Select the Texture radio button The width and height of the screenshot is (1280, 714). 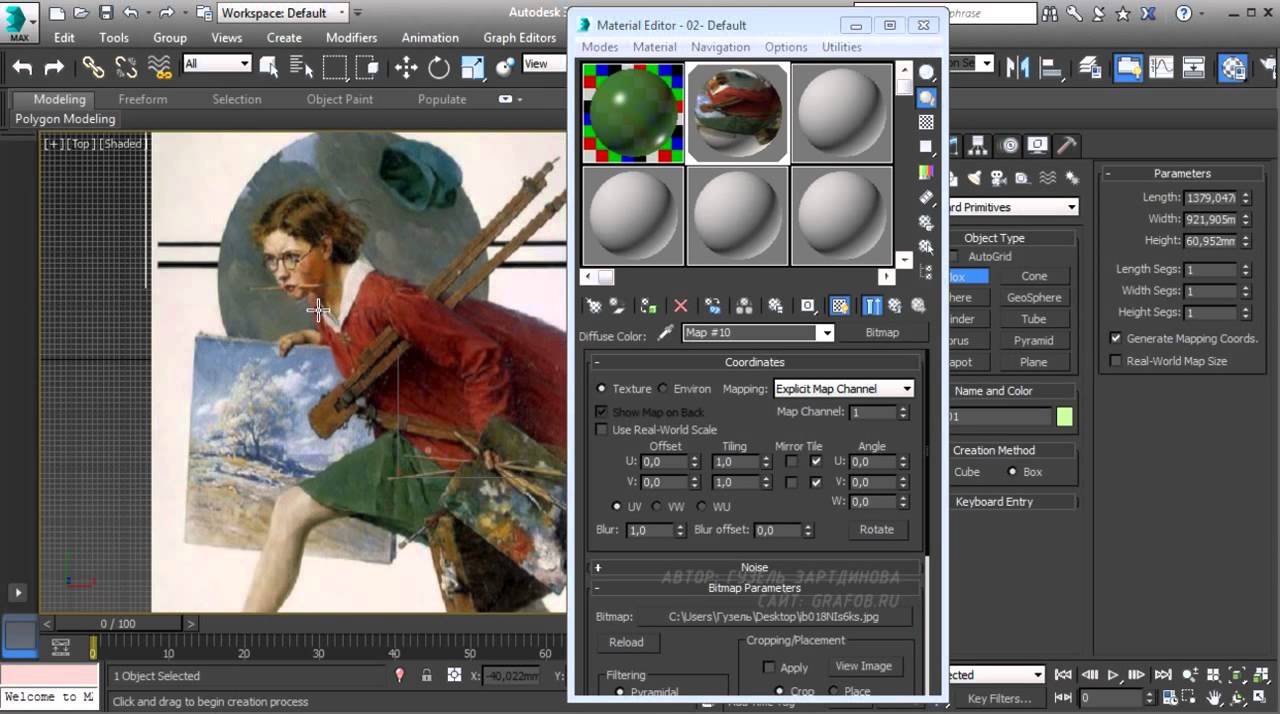(601, 389)
